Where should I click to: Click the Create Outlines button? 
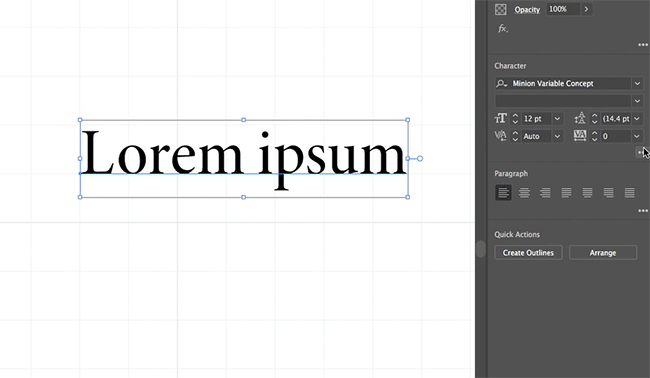point(528,253)
